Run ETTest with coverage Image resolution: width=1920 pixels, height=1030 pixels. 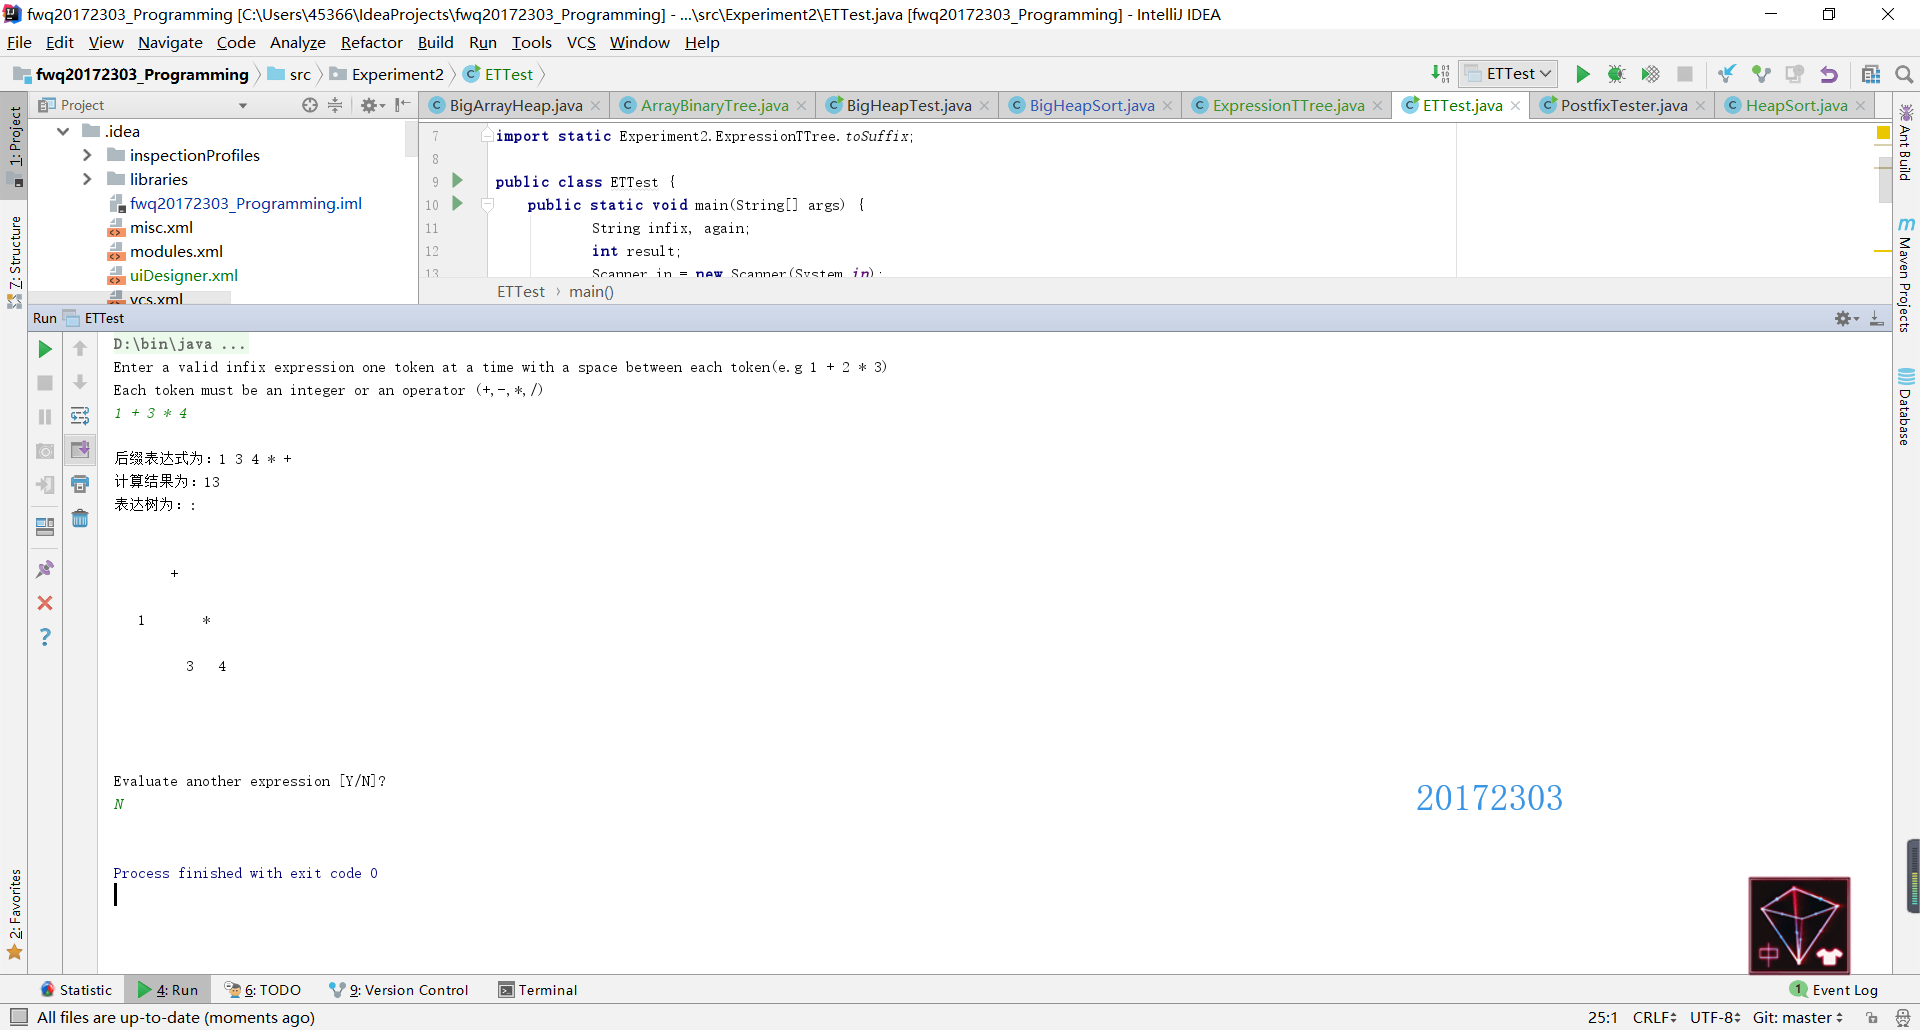point(1650,74)
